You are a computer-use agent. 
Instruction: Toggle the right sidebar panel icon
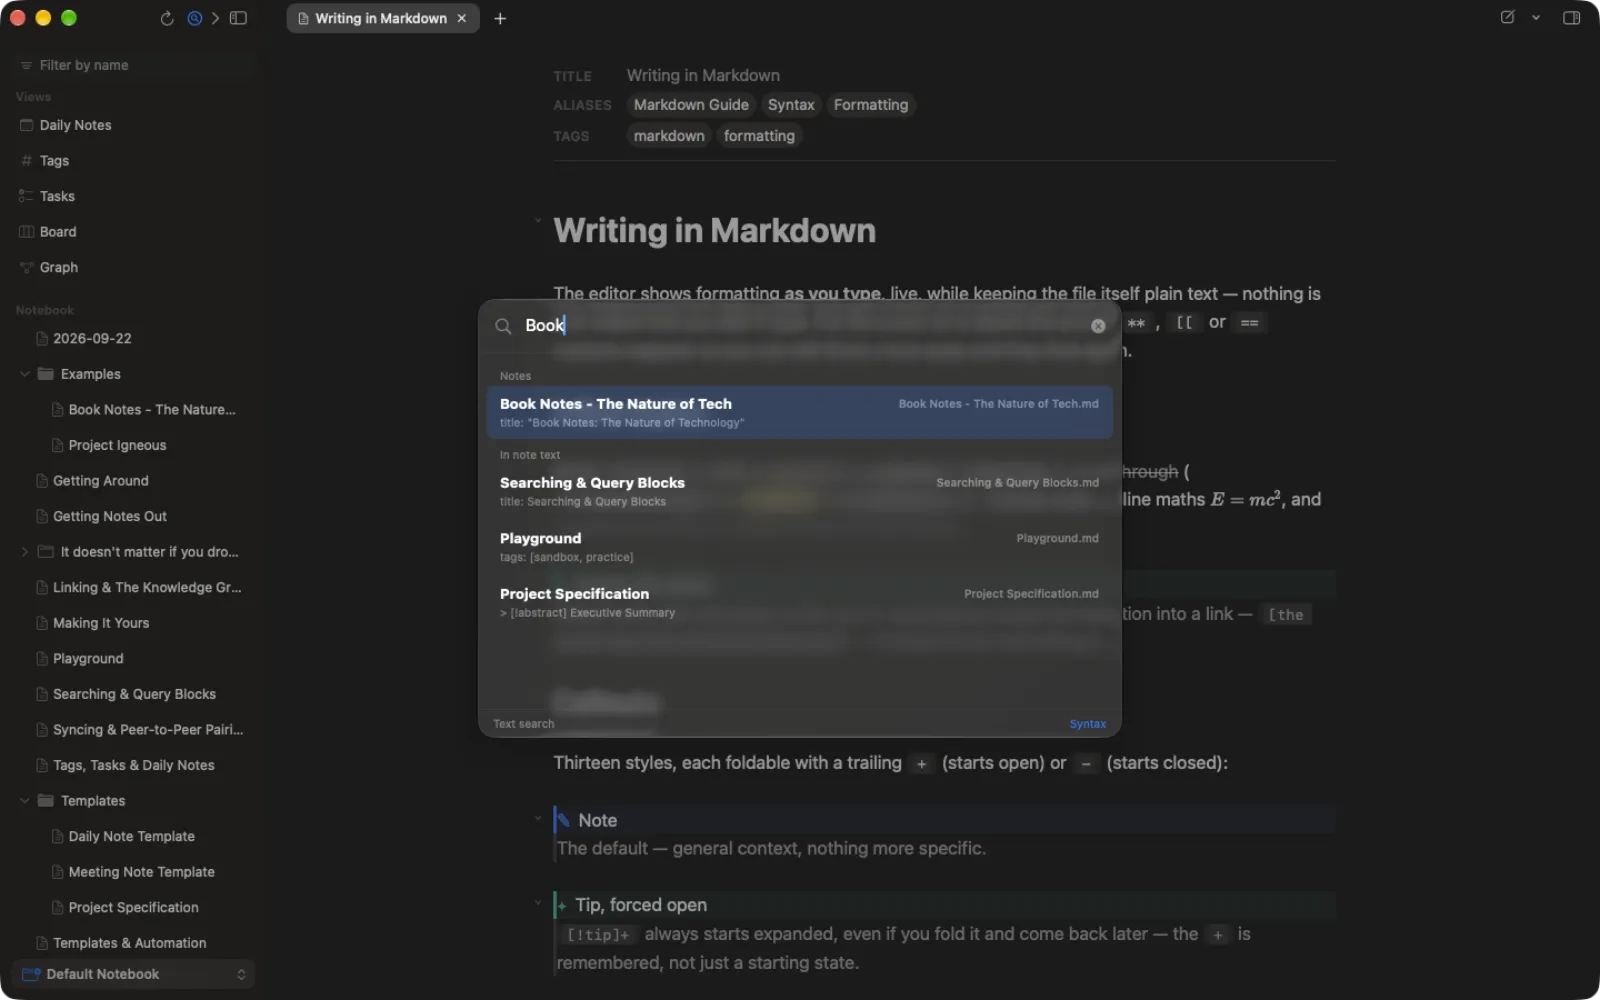(x=1571, y=17)
